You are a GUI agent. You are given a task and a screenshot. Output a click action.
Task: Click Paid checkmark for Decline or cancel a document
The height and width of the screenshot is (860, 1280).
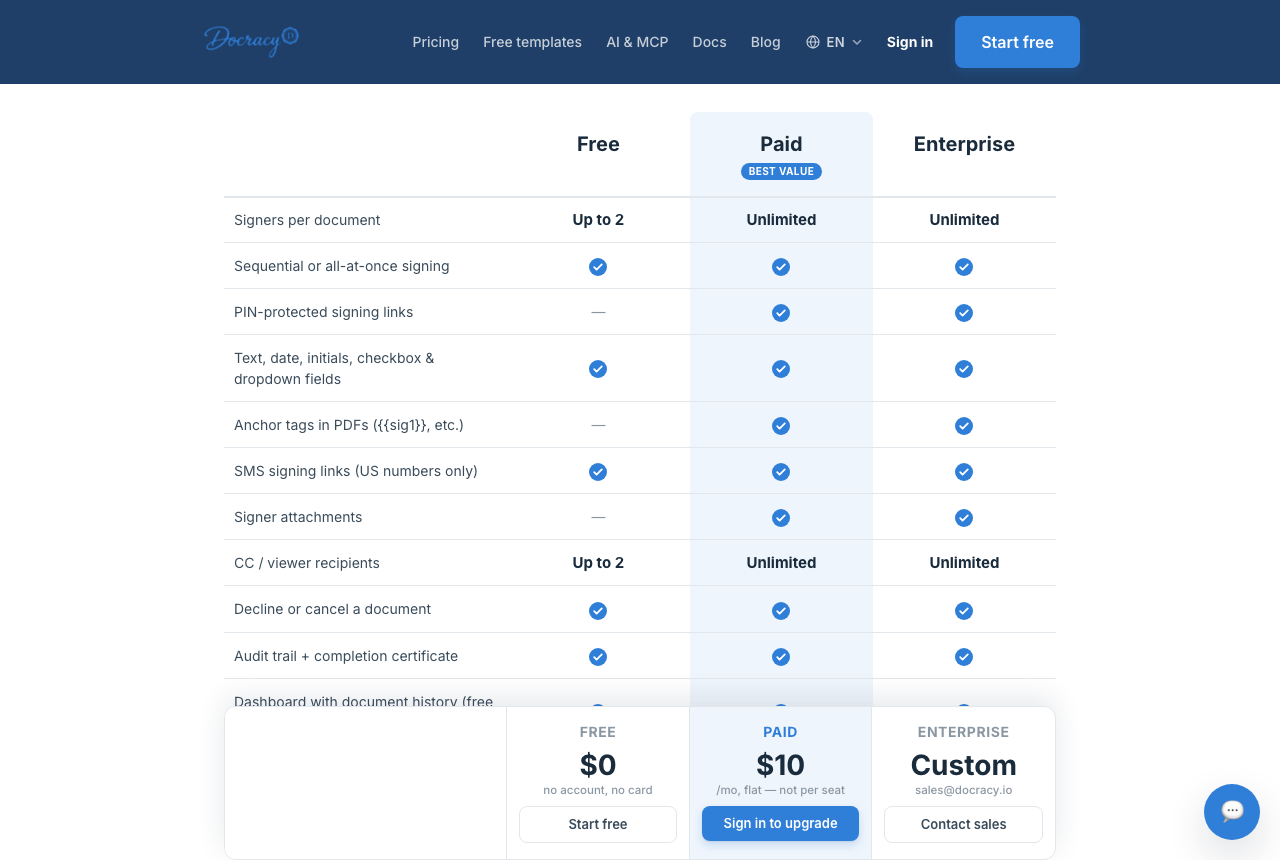point(781,611)
